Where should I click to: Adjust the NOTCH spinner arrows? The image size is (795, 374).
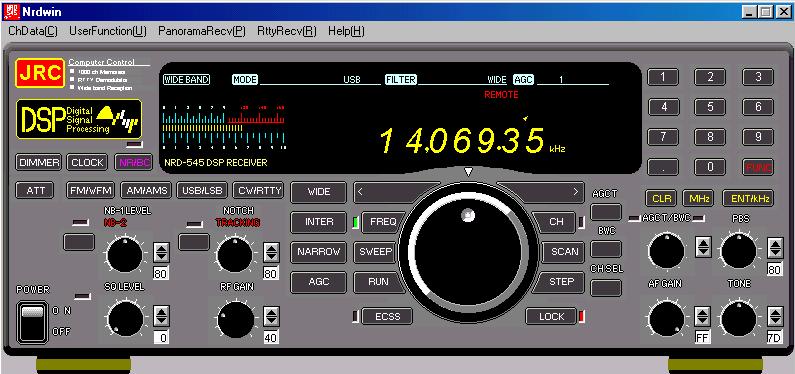271,252
